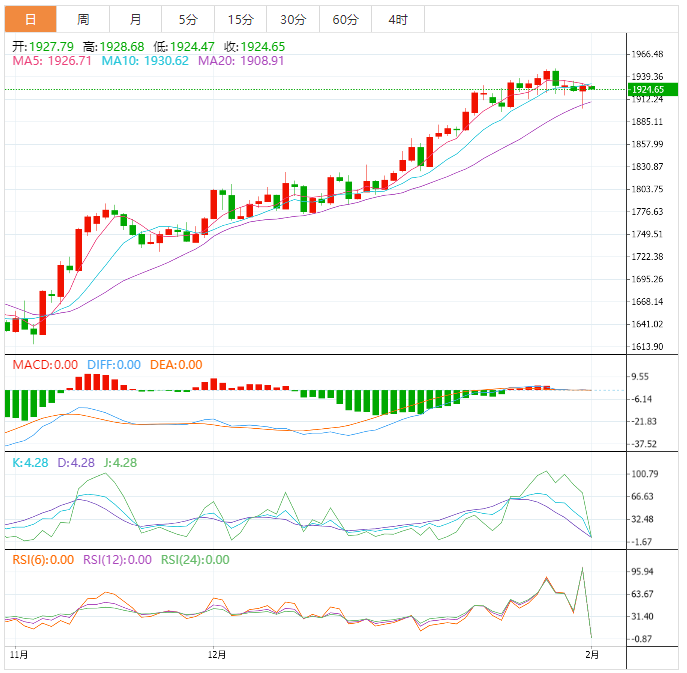This screenshot has height=673, width=687.
Task: Click the DIFF indicator value label
Action: (x=113, y=365)
